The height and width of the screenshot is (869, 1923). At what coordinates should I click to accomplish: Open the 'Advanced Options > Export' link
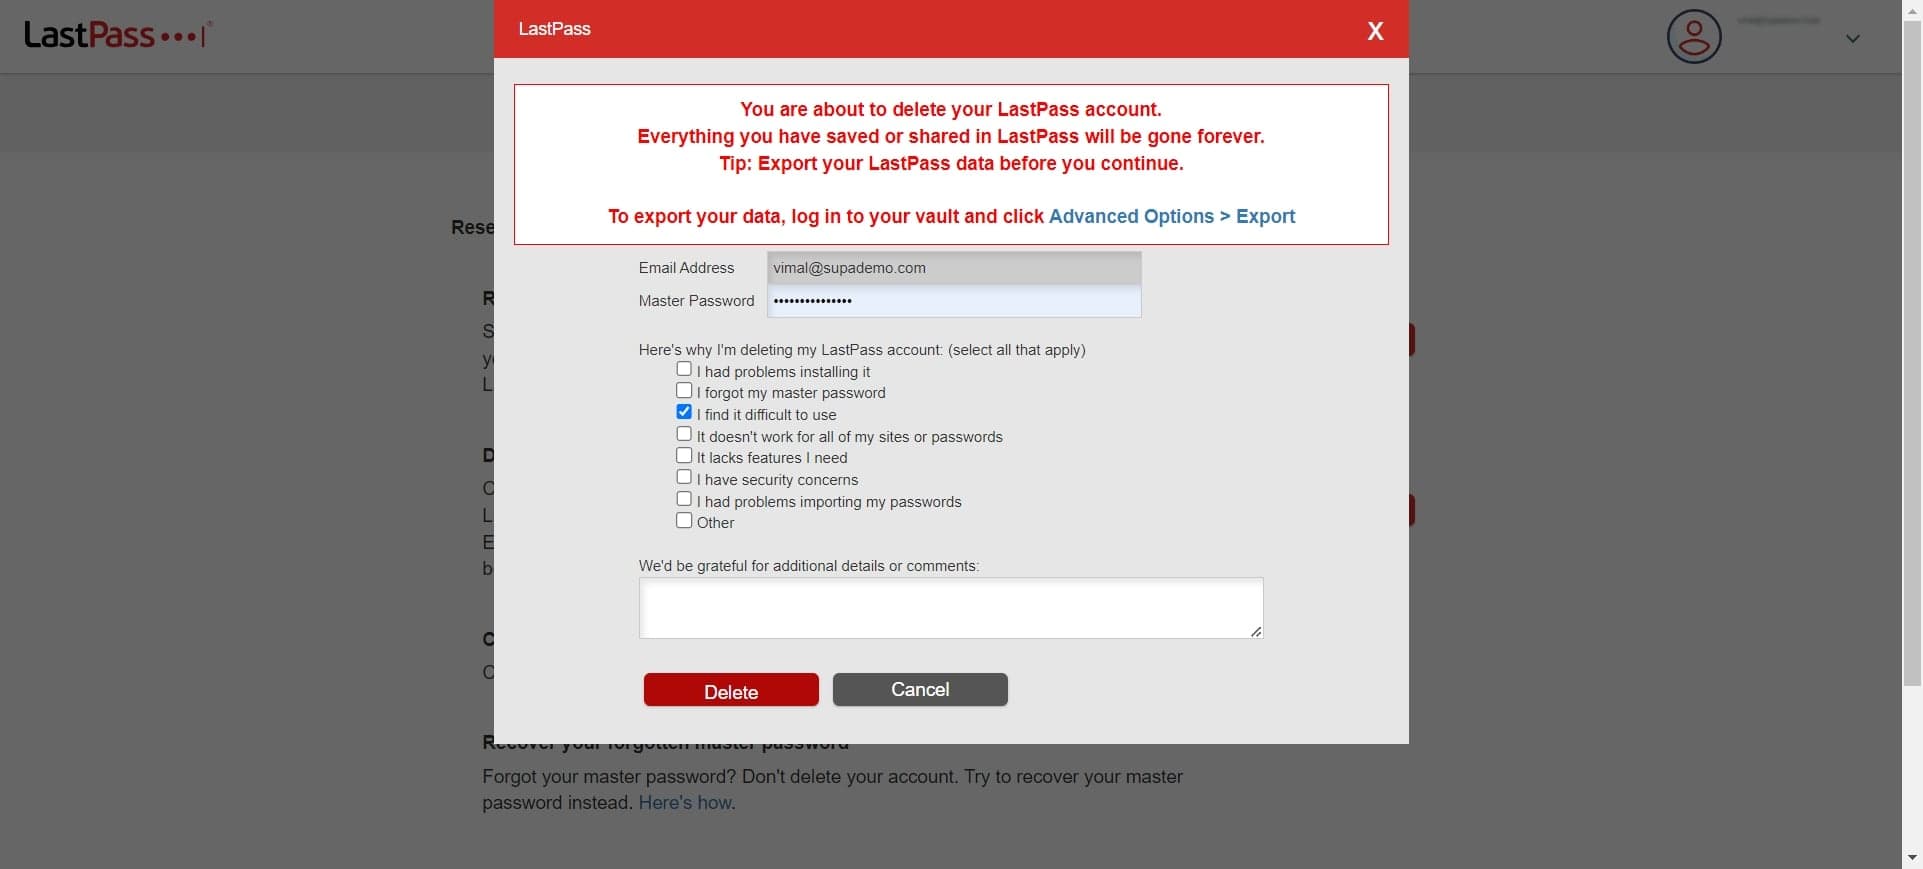pos(1171,217)
